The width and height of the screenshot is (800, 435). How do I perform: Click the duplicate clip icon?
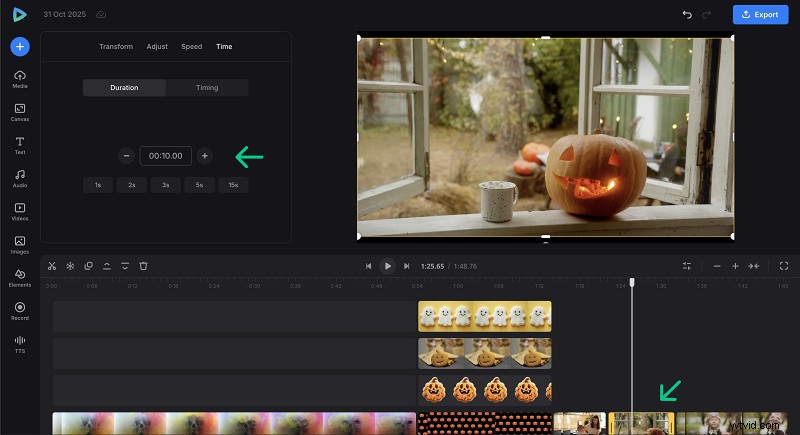pyautogui.click(x=89, y=266)
